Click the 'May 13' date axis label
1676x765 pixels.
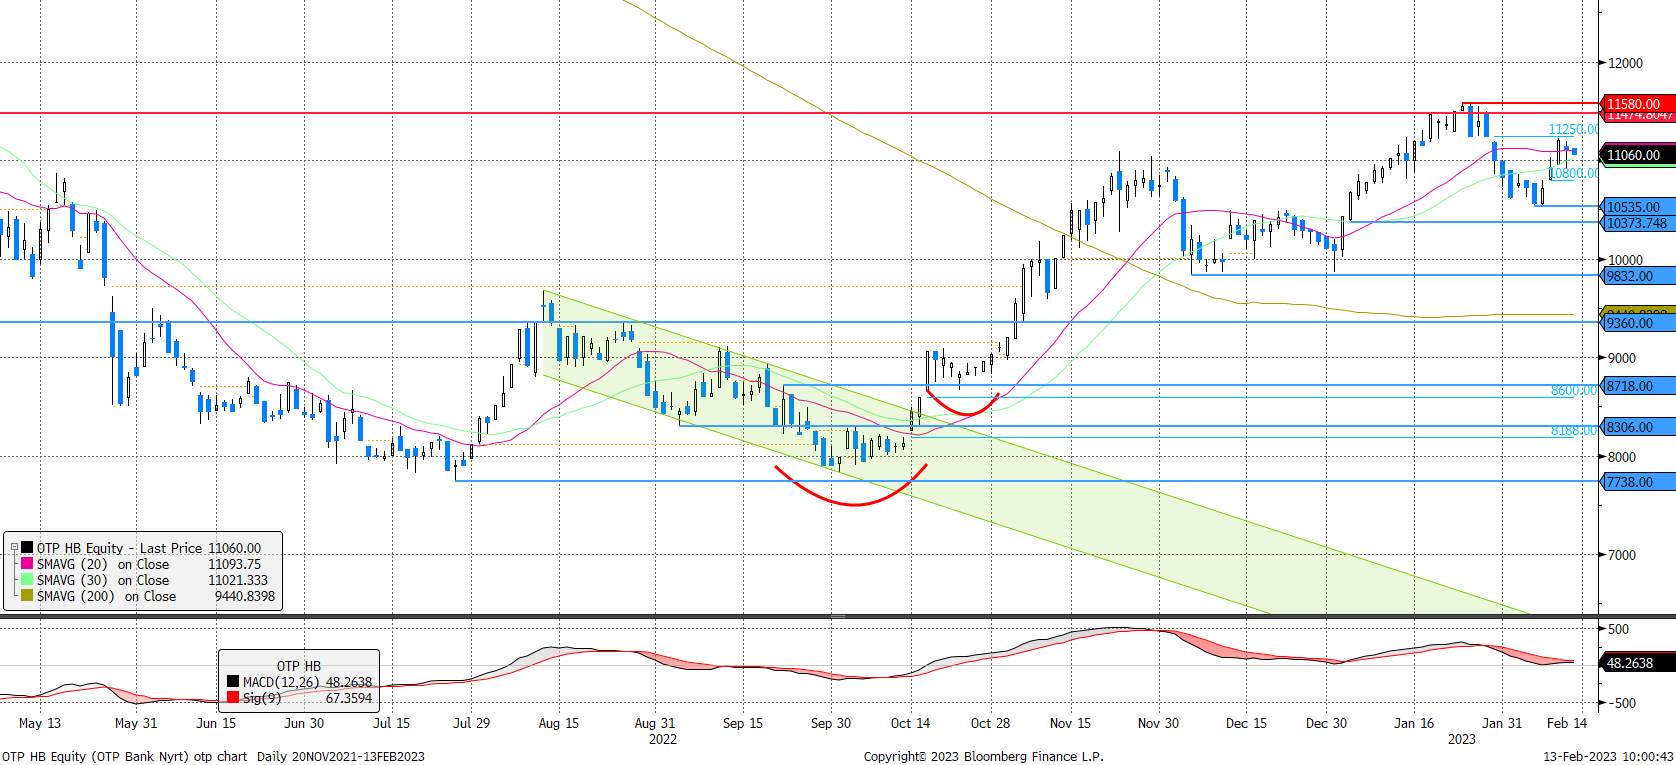tap(40, 723)
